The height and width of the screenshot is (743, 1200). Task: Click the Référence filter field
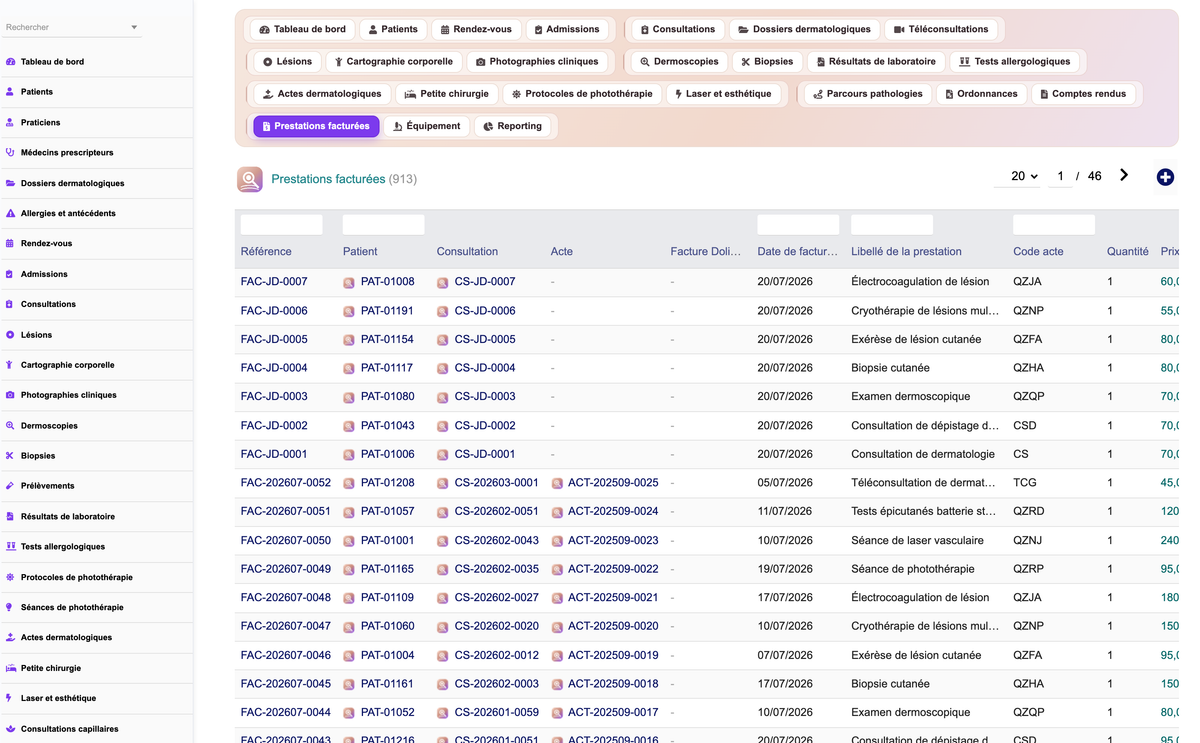pos(282,225)
